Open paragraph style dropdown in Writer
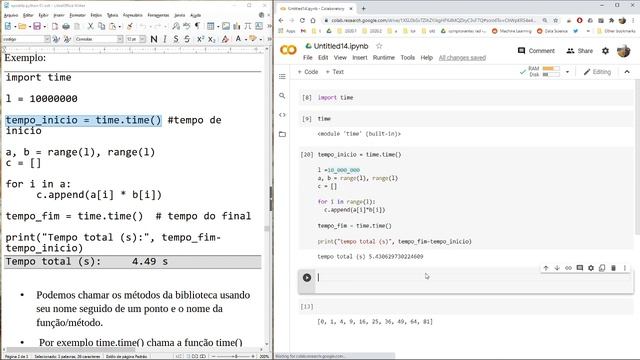This screenshot has width=640, height=360. [x=47, y=39]
